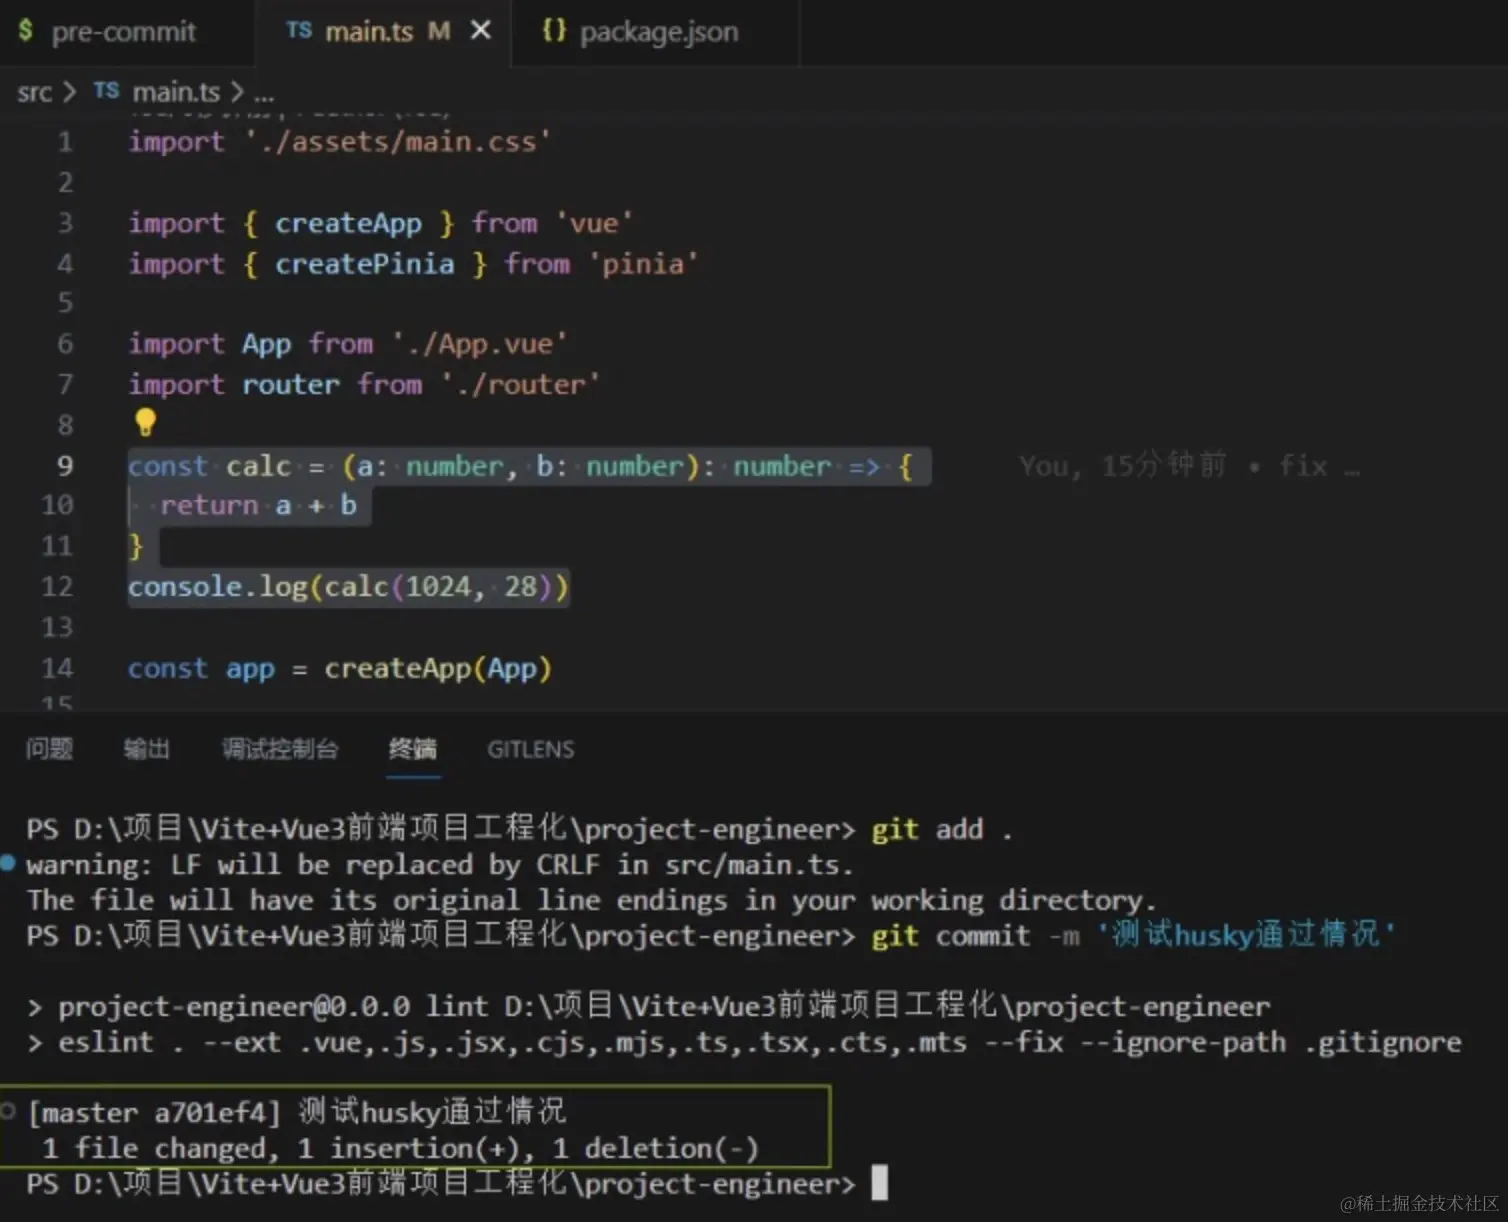This screenshot has width=1508, height=1222.
Task: Click the eslint command output line
Action: tap(744, 1043)
